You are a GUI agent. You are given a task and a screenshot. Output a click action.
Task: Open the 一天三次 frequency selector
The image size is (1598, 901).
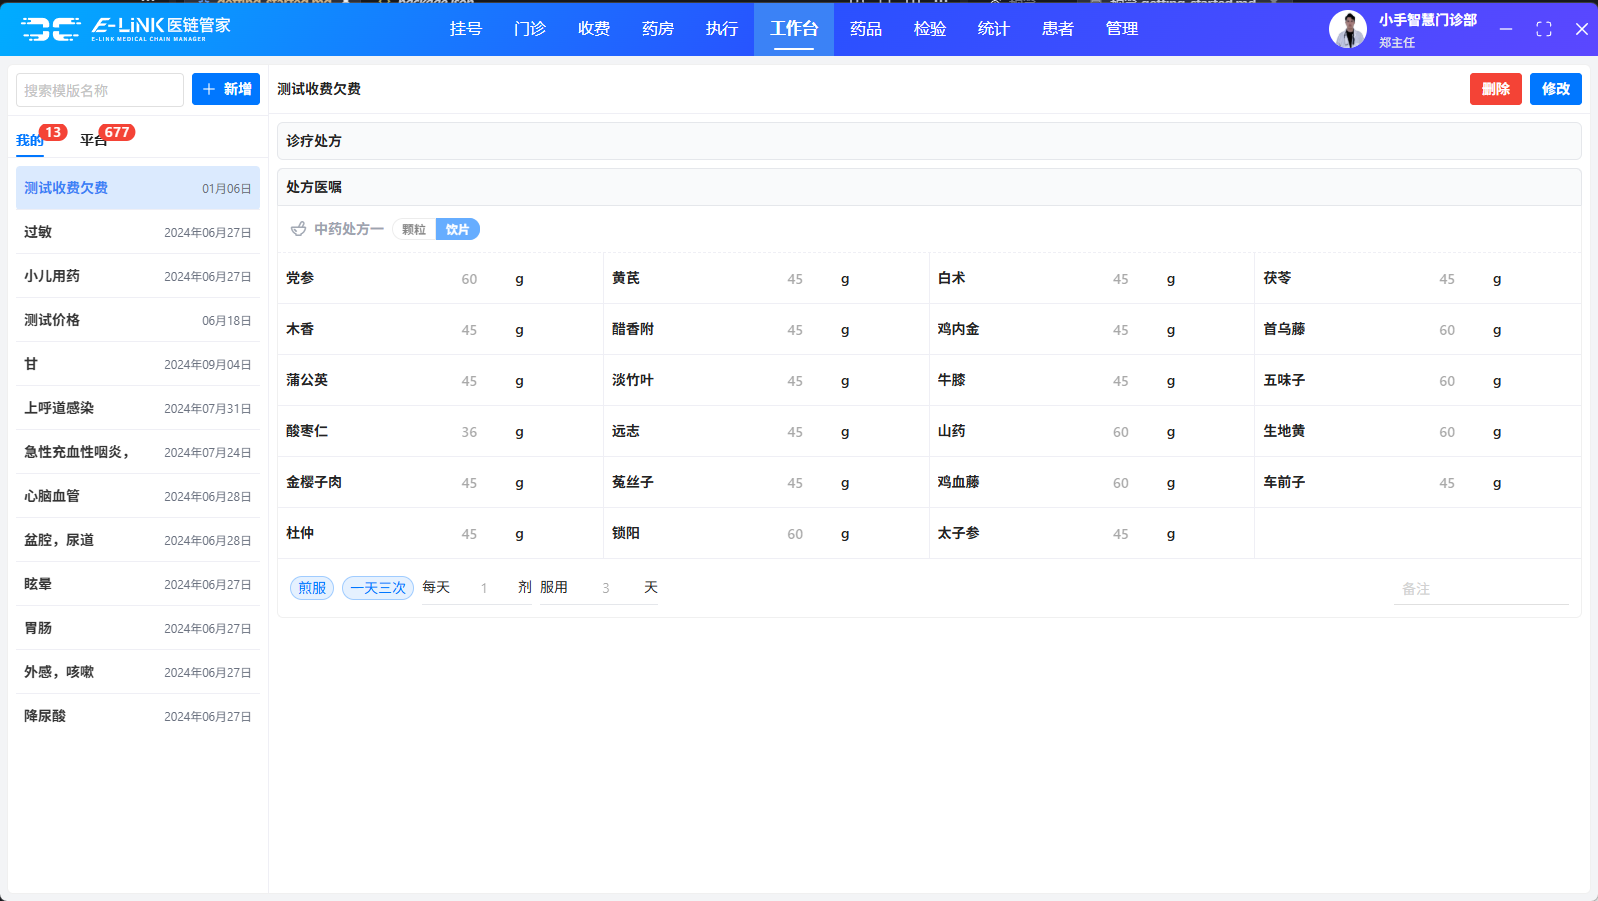[x=378, y=588]
